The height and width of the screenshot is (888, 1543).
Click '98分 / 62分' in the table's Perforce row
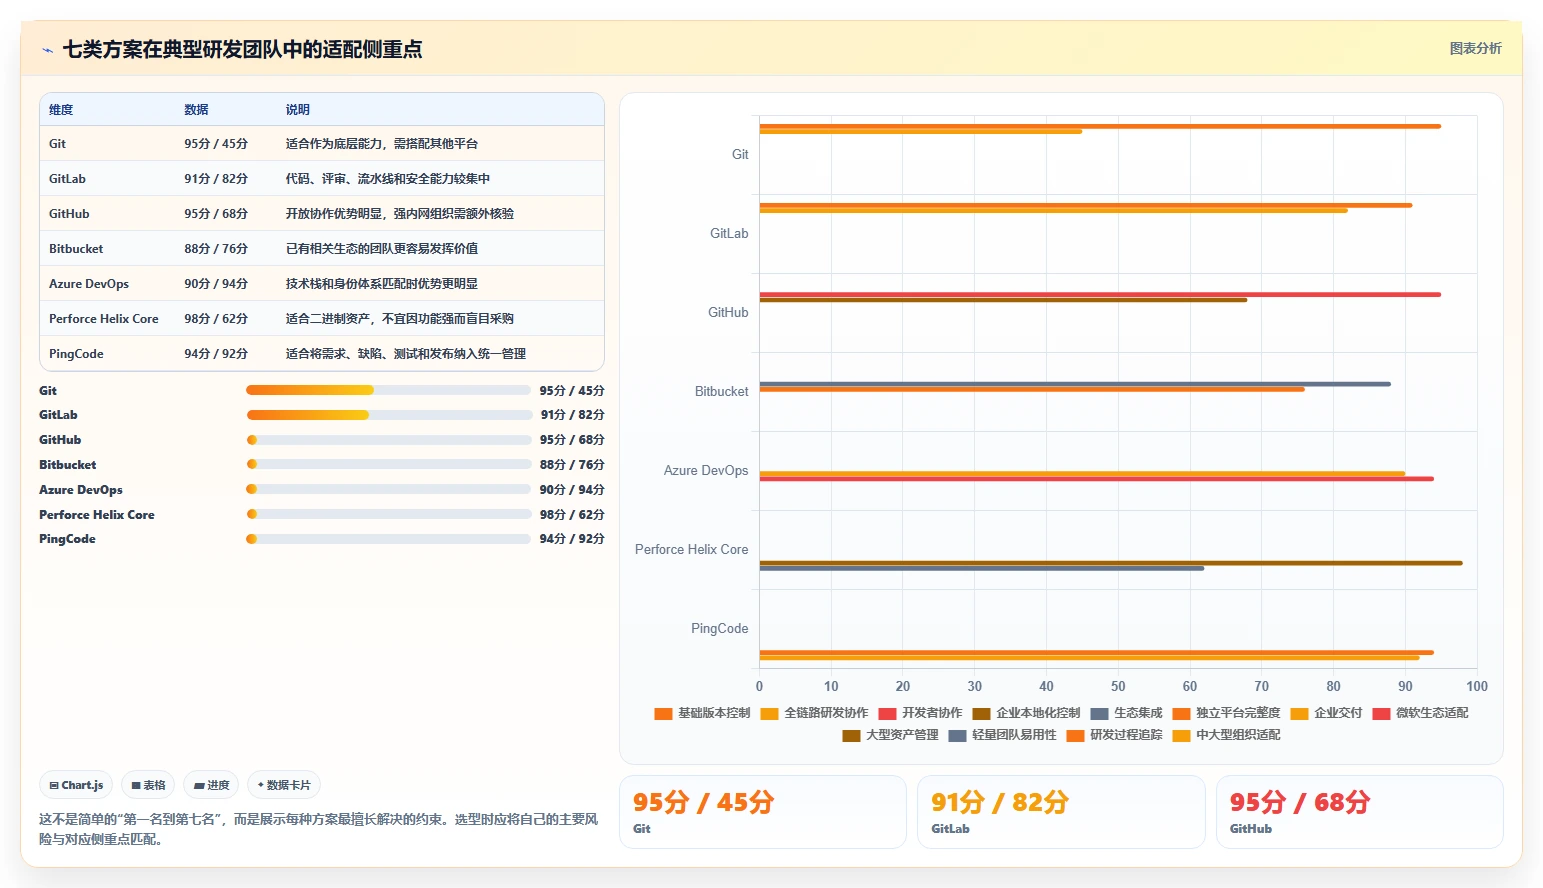(216, 319)
